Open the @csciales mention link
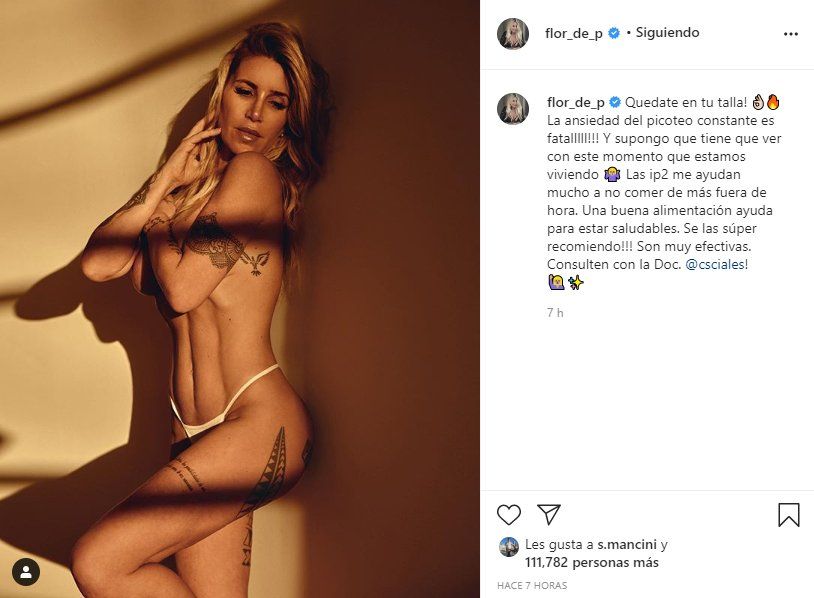The width and height of the screenshot is (814, 598). coord(715,264)
